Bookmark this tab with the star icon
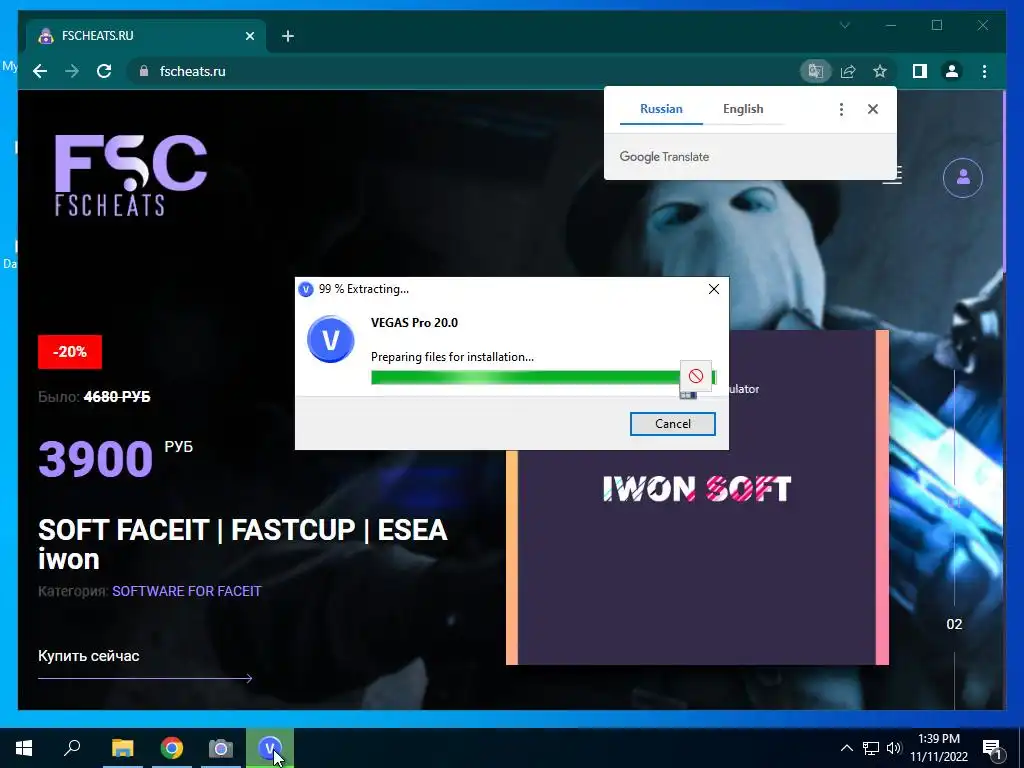This screenshot has width=1024, height=768. [880, 71]
